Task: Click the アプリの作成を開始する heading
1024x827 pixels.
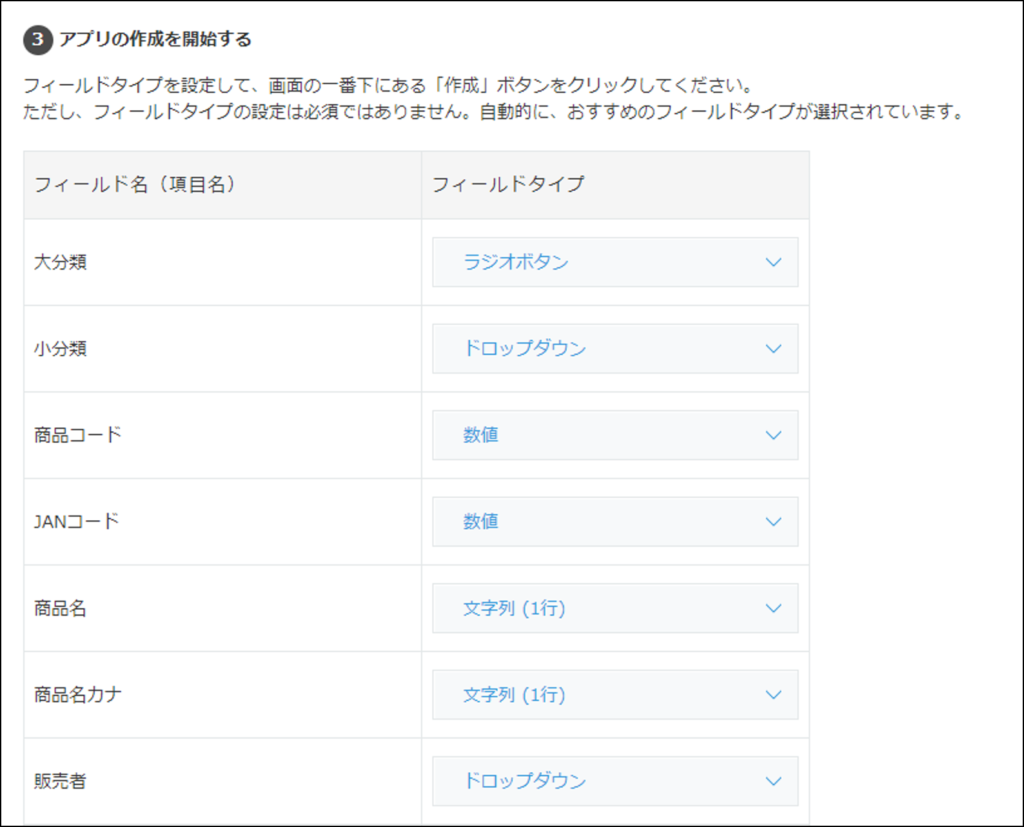Action: coord(155,39)
